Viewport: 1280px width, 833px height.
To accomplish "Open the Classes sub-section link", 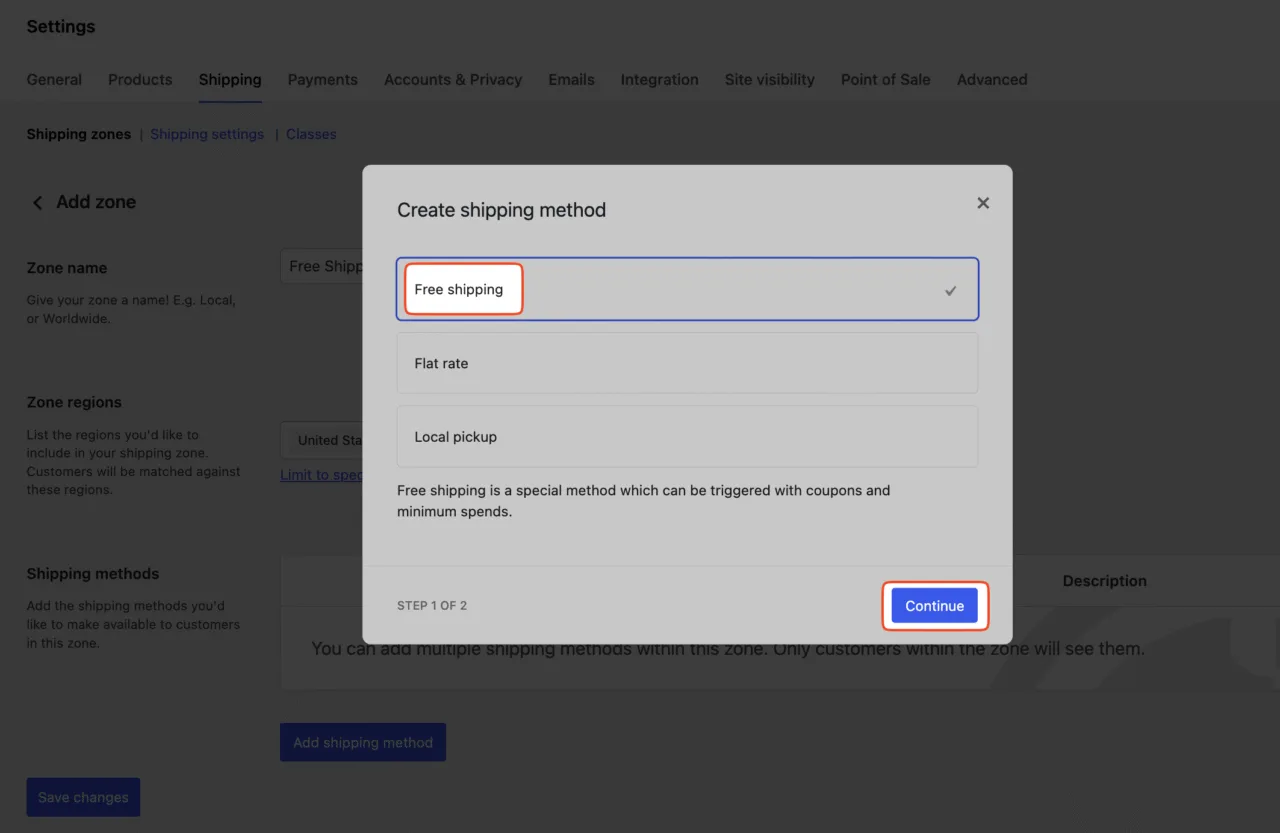I will [311, 134].
